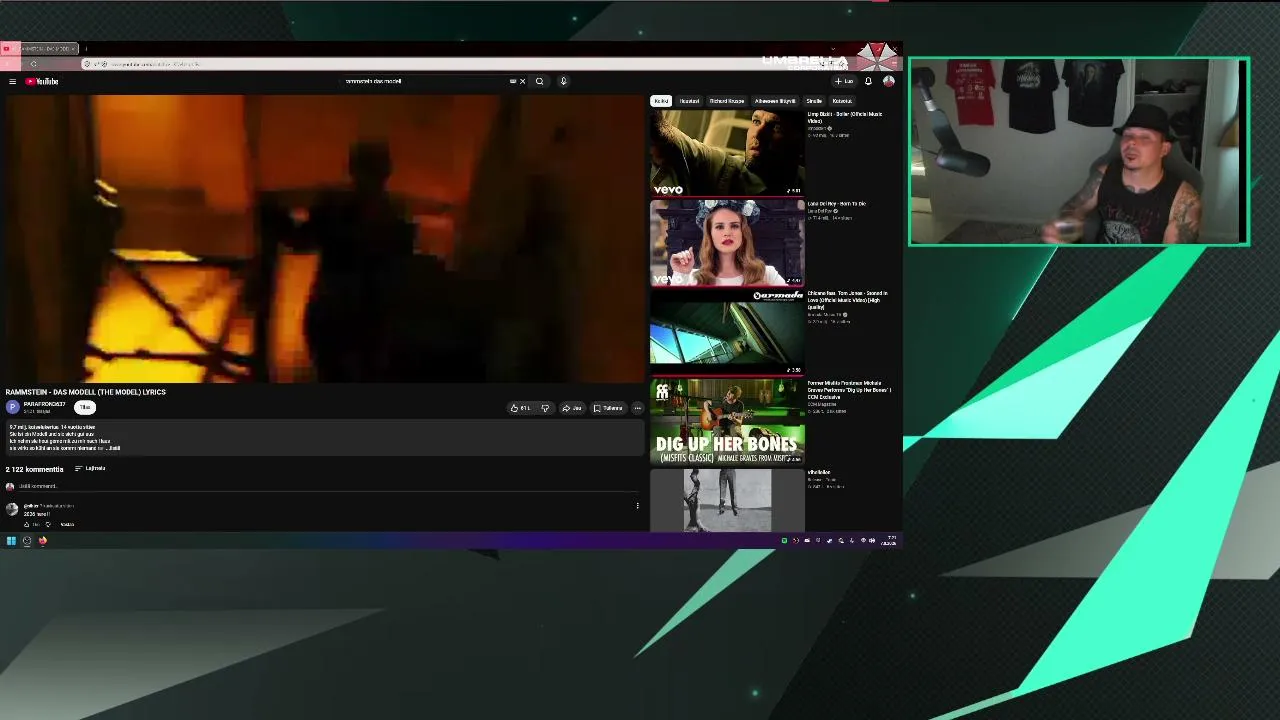Select the Richard Kruspe filter chip
The width and height of the screenshot is (1280, 720).
(727, 101)
